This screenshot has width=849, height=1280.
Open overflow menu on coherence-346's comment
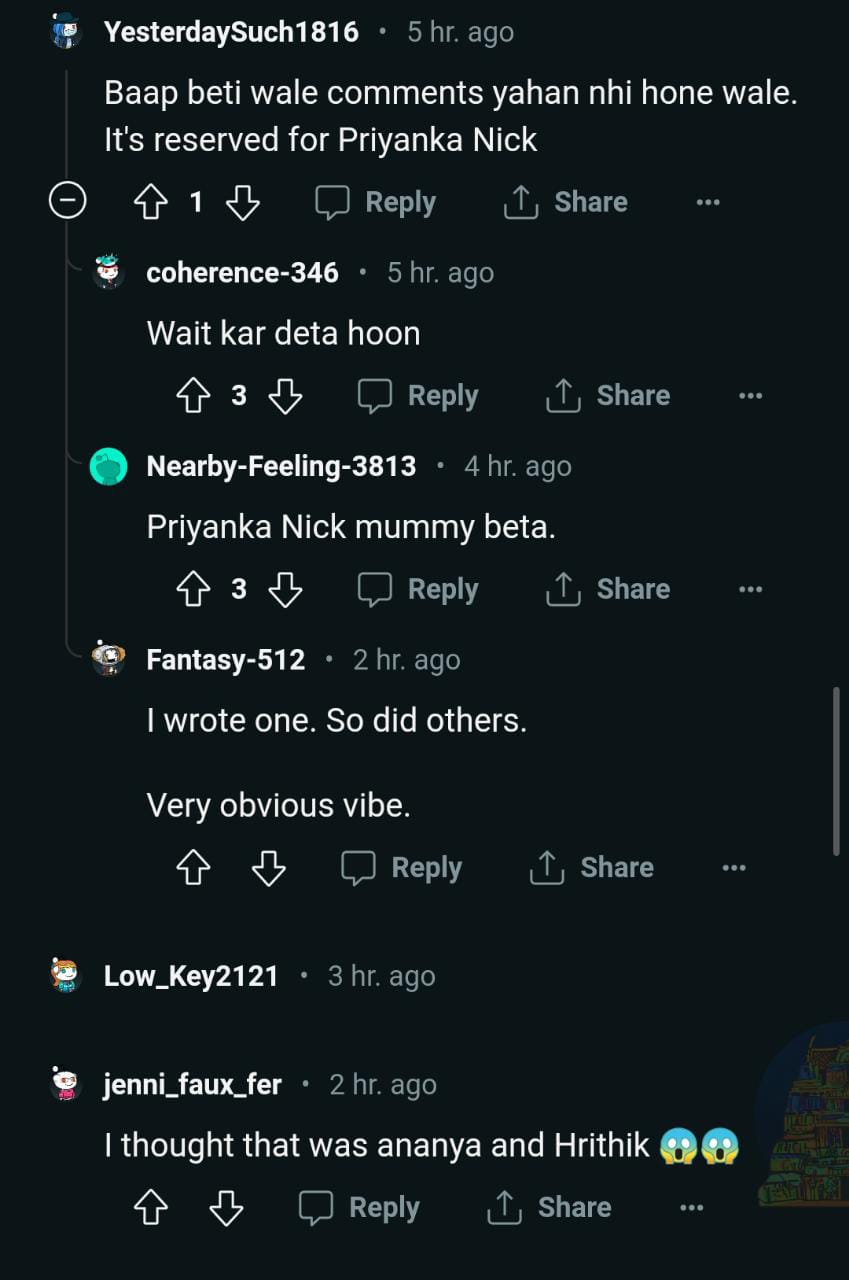click(x=750, y=396)
